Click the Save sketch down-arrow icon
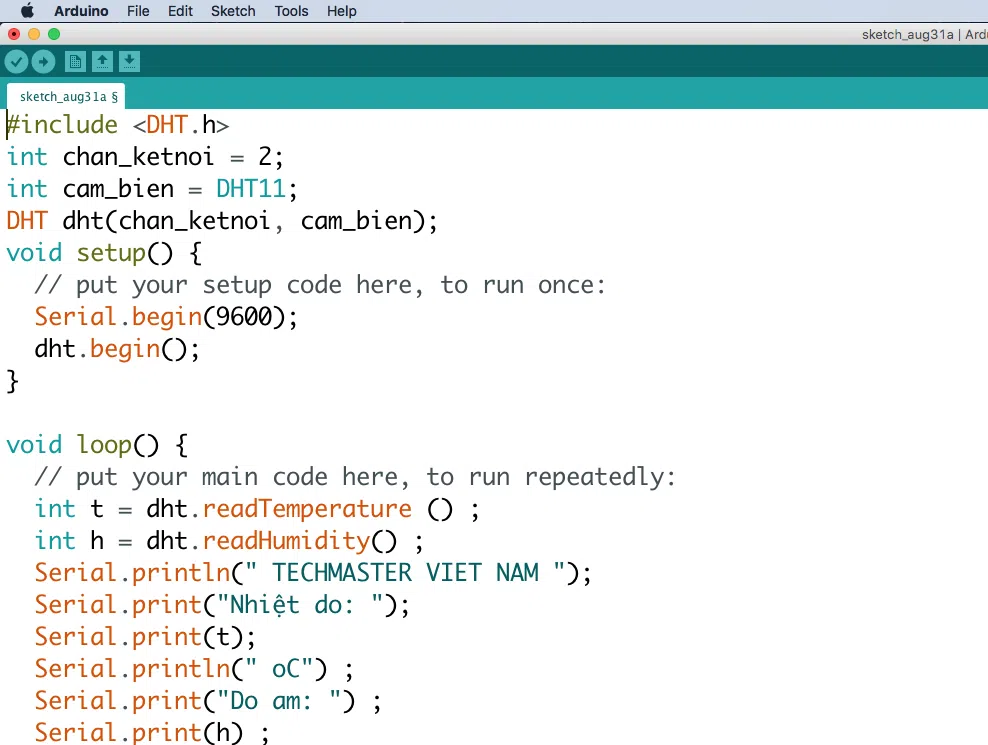The image size is (988, 745). pos(129,62)
